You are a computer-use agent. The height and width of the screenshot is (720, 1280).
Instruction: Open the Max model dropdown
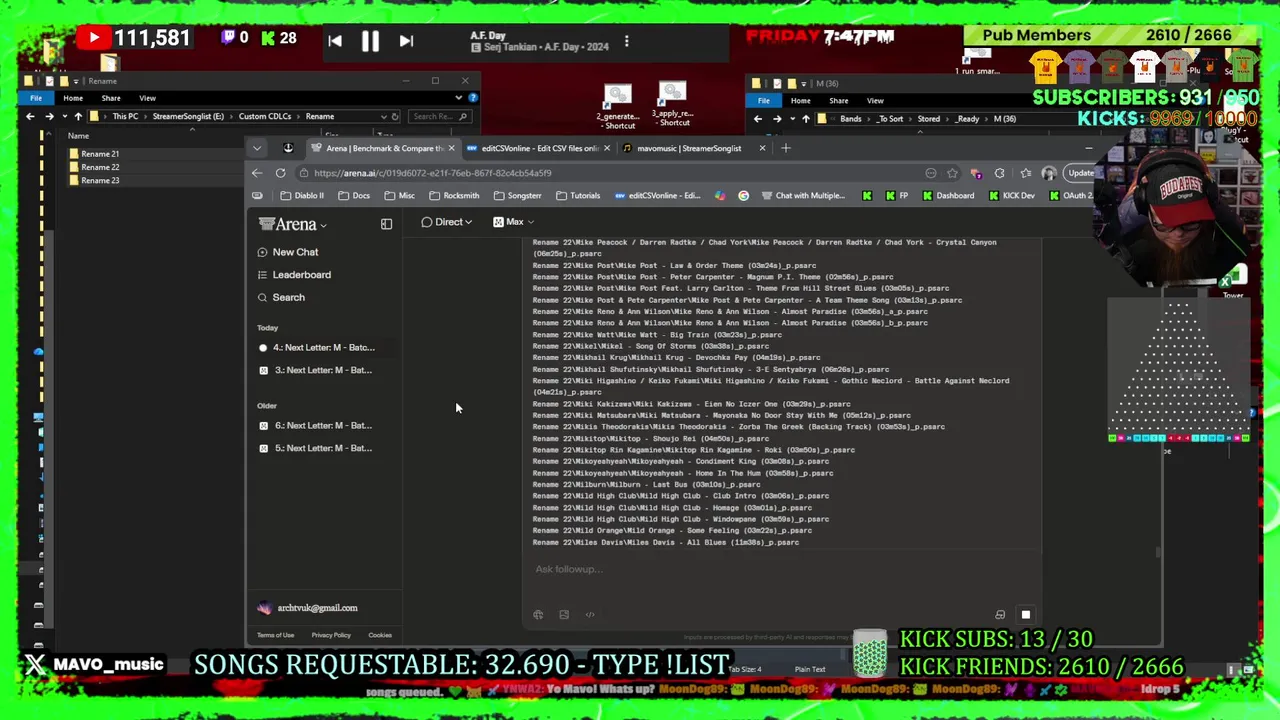coord(513,222)
